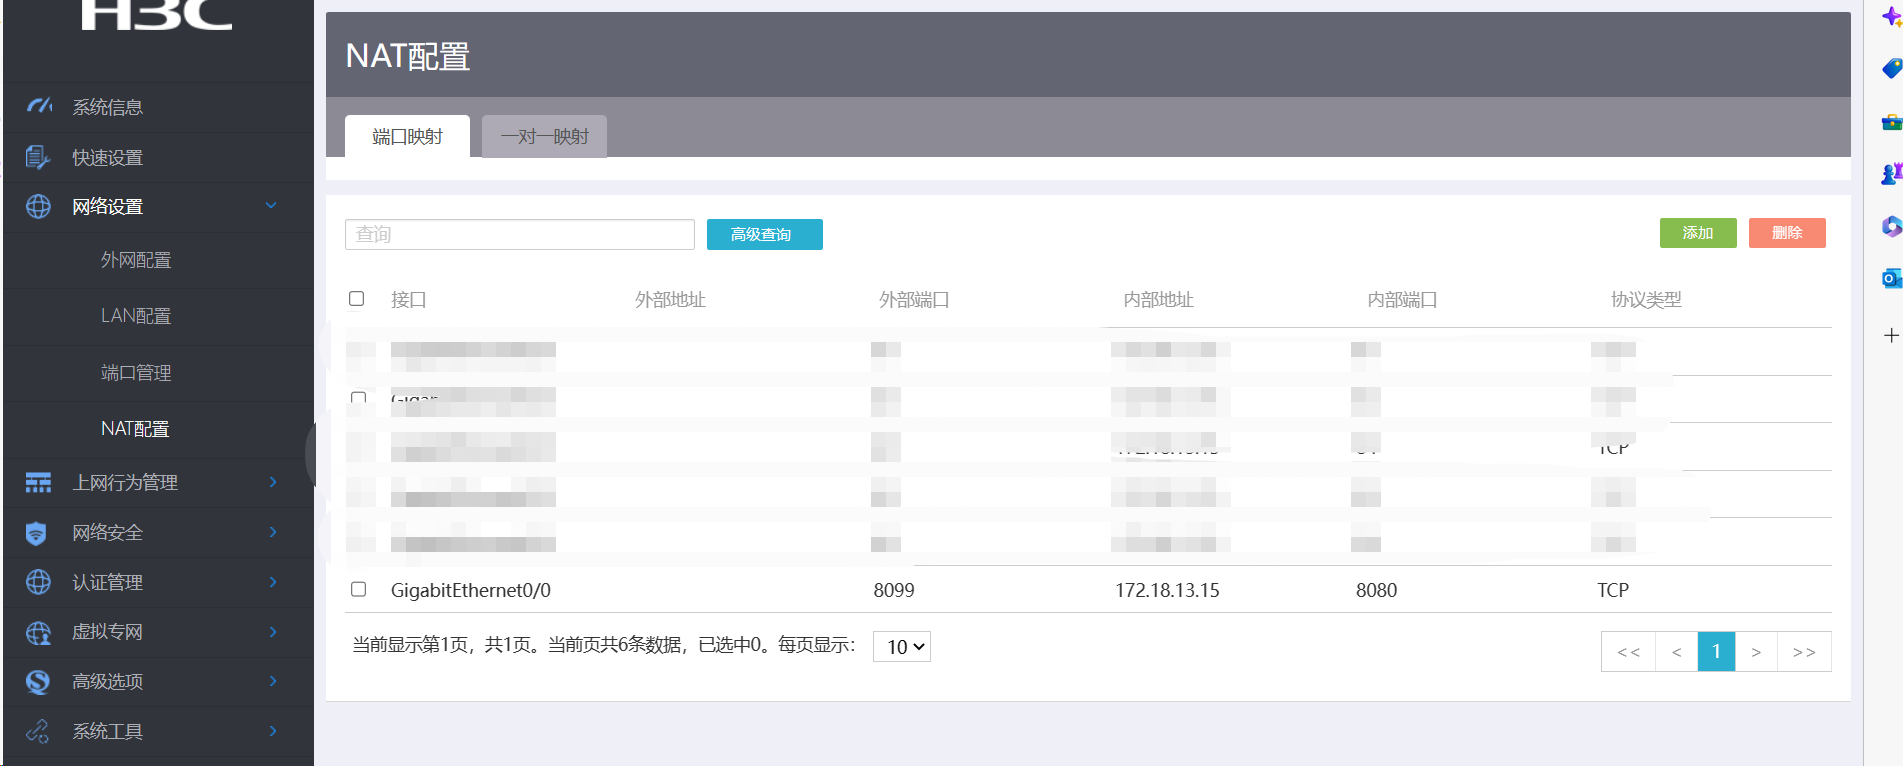1903x766 pixels.
Task: Click the red 删除 button
Action: [x=1787, y=233]
